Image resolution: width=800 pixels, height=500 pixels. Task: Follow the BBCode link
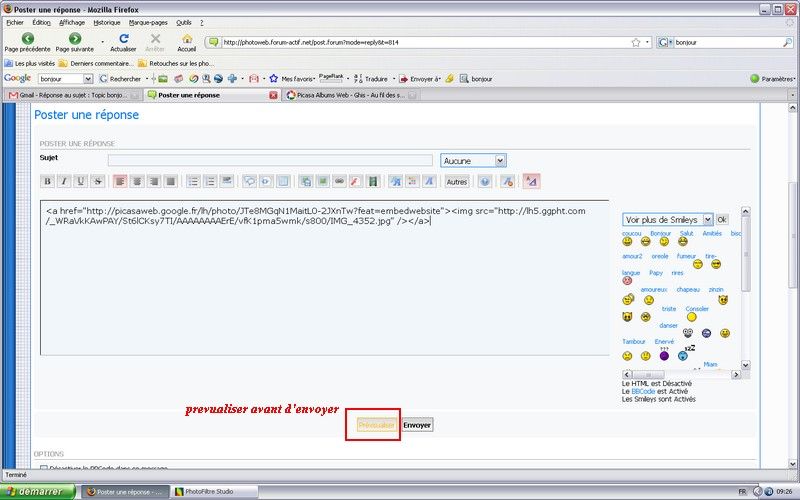click(x=643, y=391)
